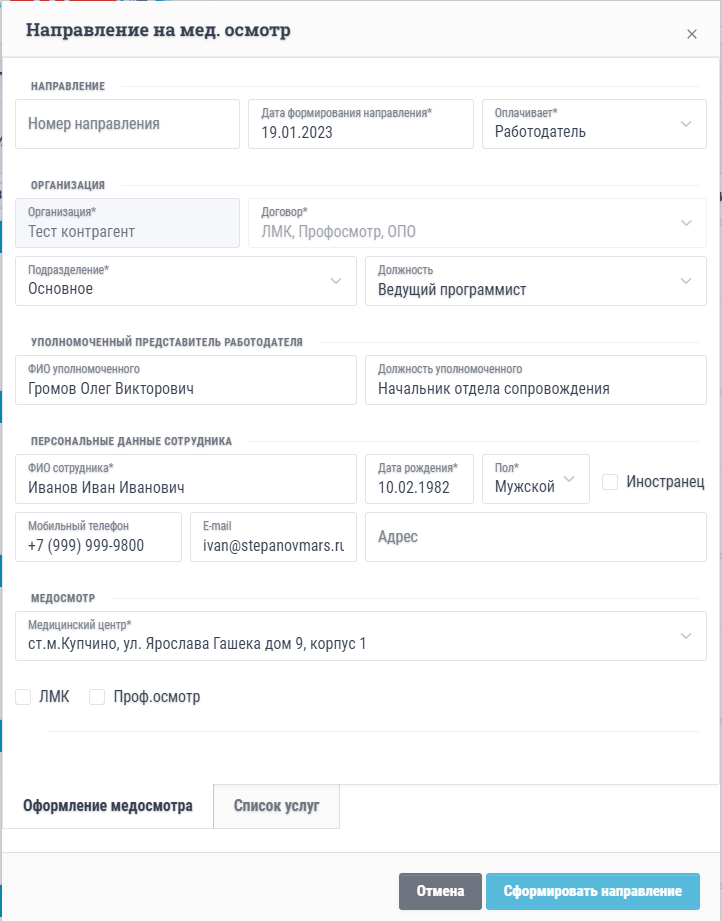This screenshot has height=921, width=722.
Task: Expand the Подразделение dropdown
Action: click(186, 281)
